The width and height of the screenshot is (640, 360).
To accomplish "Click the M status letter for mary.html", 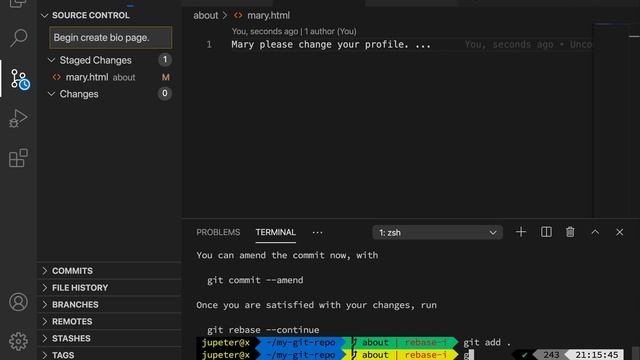I will click(x=165, y=77).
